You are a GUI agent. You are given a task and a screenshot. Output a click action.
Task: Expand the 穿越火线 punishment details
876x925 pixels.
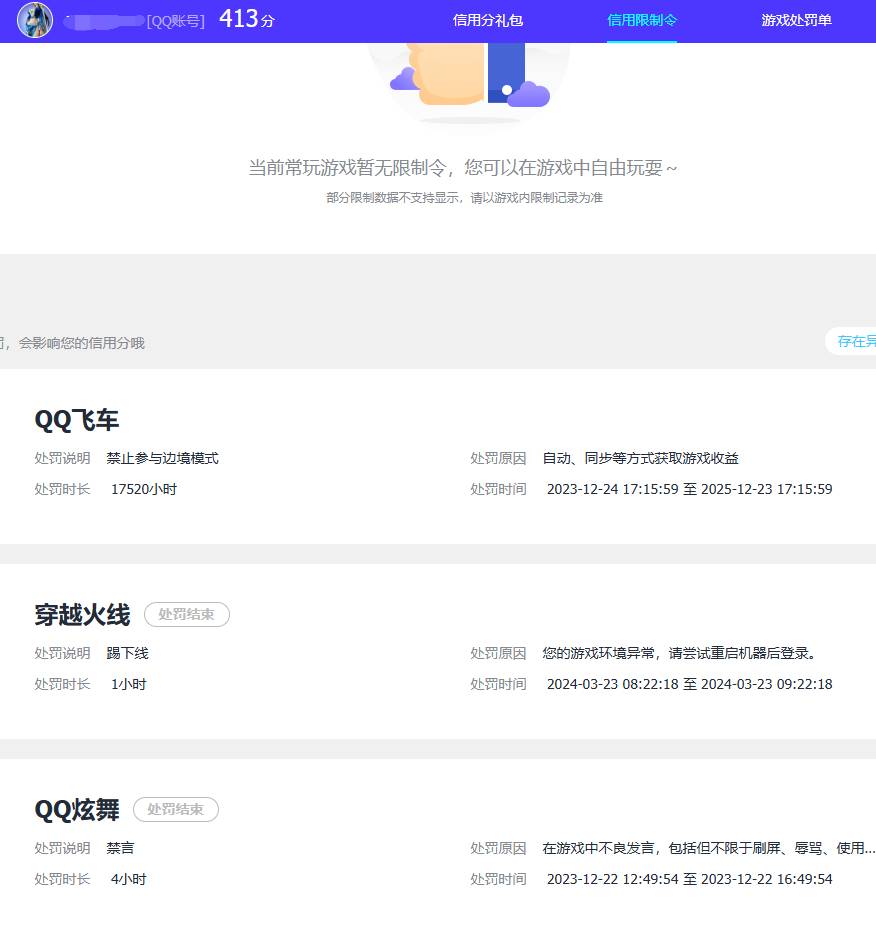438,650
